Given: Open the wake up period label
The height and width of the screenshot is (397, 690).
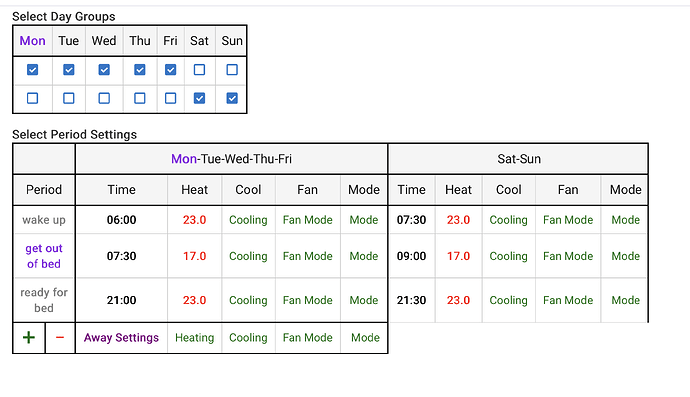Looking at the screenshot, I should [44, 220].
